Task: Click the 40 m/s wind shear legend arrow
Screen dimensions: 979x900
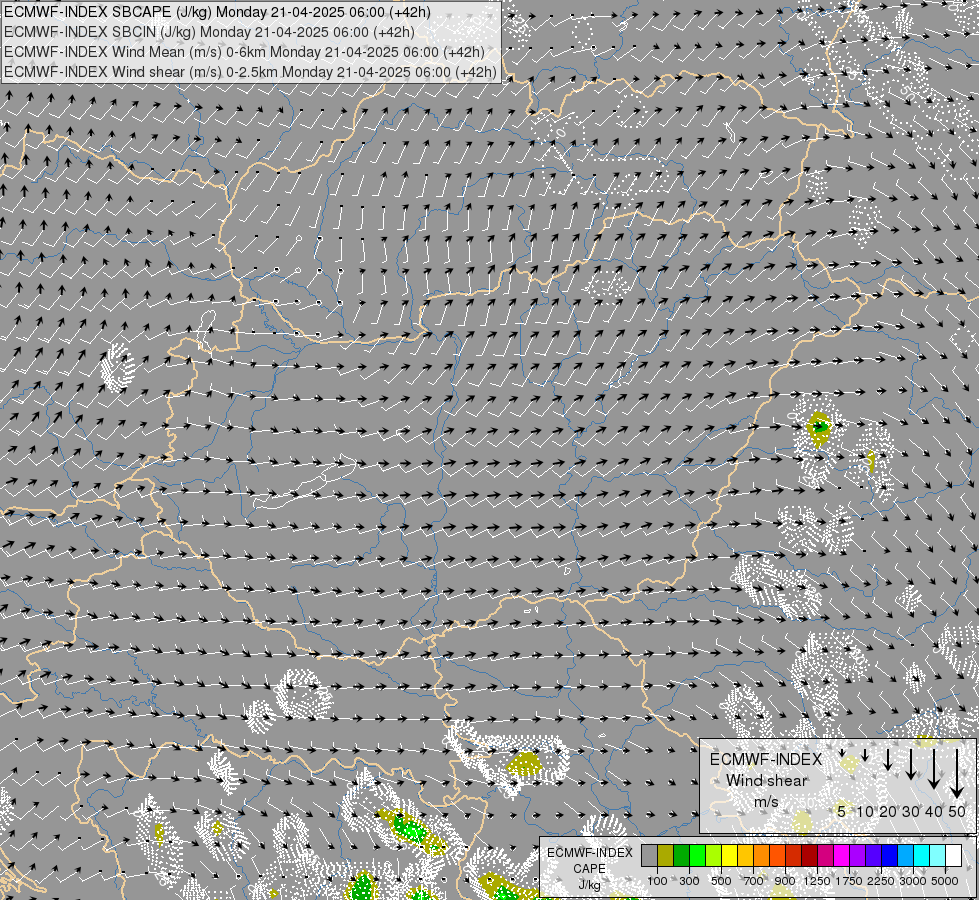Action: click(x=934, y=769)
